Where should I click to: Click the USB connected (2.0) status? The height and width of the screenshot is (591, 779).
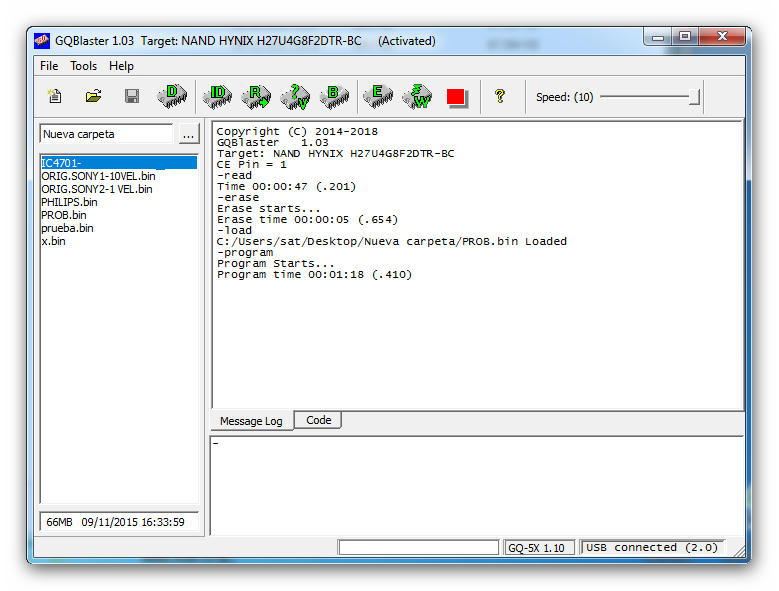pos(652,547)
